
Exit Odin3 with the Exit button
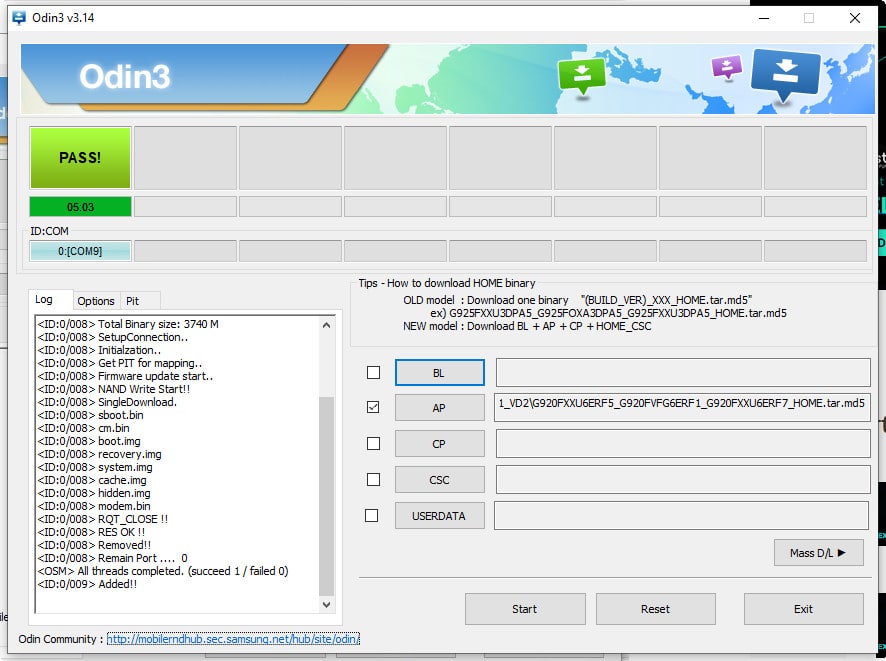(x=804, y=609)
